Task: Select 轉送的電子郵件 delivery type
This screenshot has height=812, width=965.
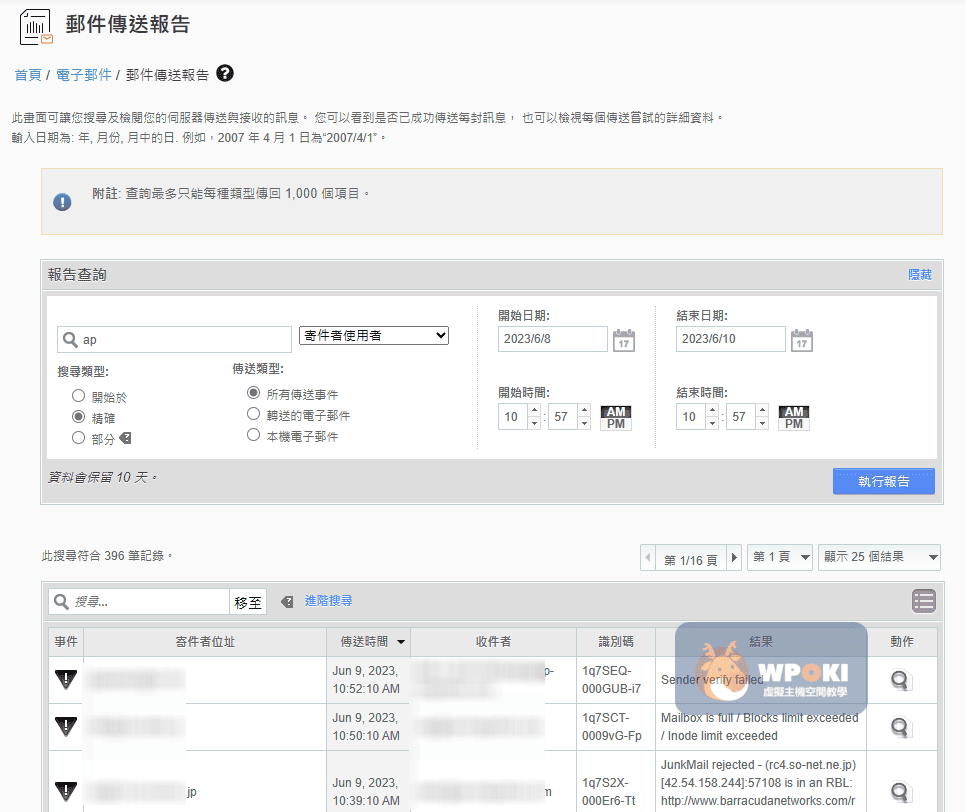Action: click(254, 415)
